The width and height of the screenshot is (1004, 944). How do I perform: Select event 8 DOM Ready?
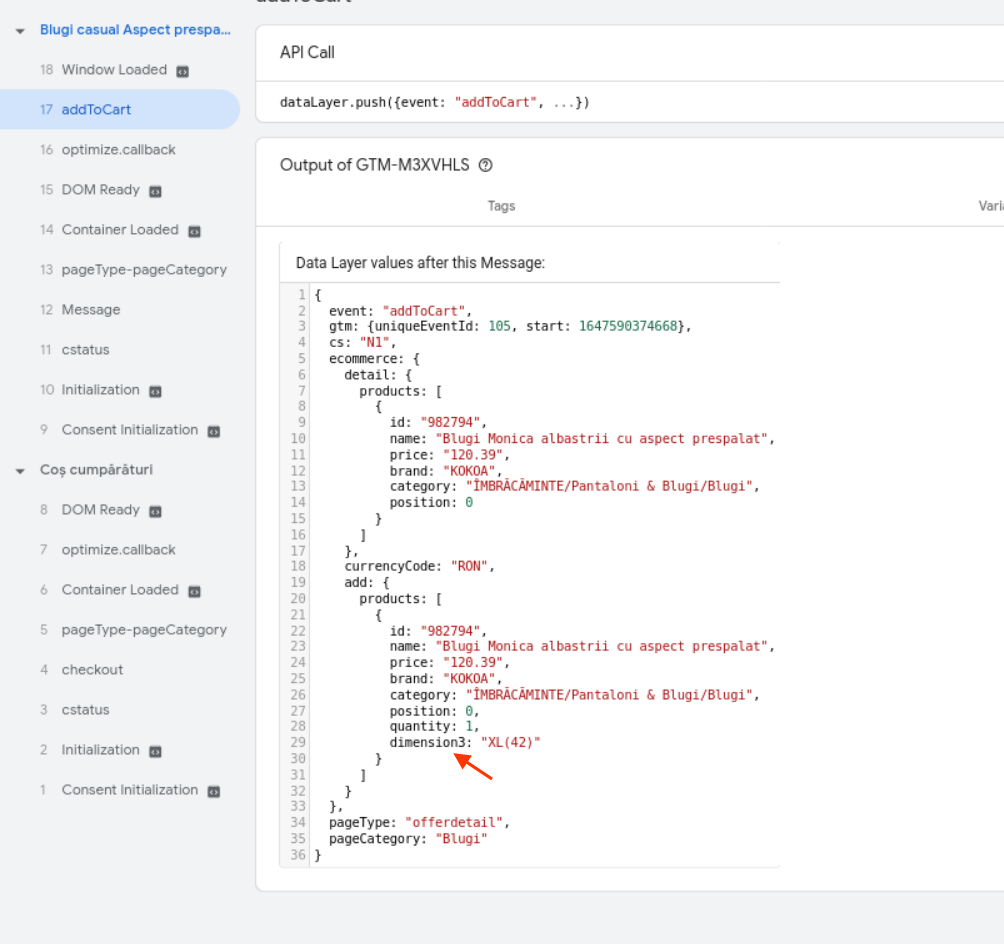[101, 510]
